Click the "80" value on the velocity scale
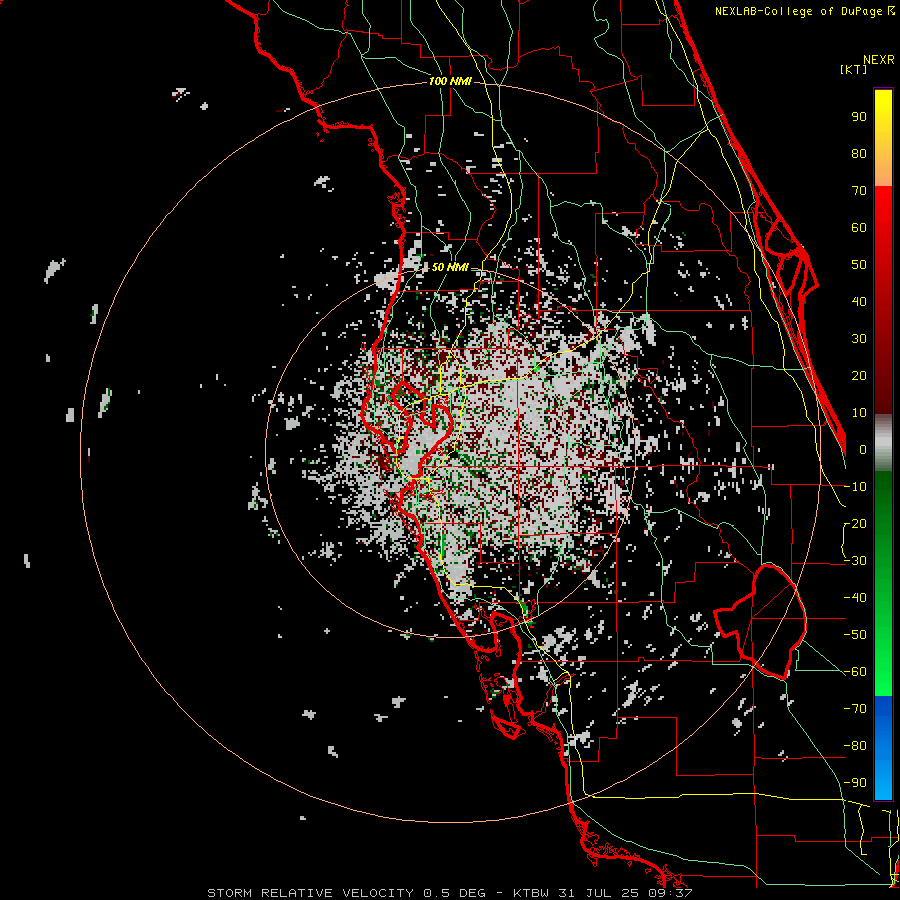This screenshot has height=900, width=900. tap(859, 154)
